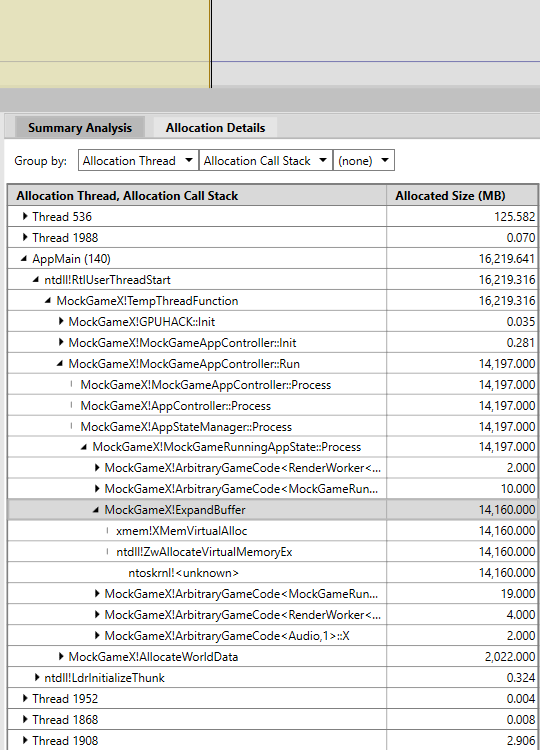
Task: Expand ArbitraryGameCode<MockGameRun row with 10.000 MB
Action: (97, 489)
